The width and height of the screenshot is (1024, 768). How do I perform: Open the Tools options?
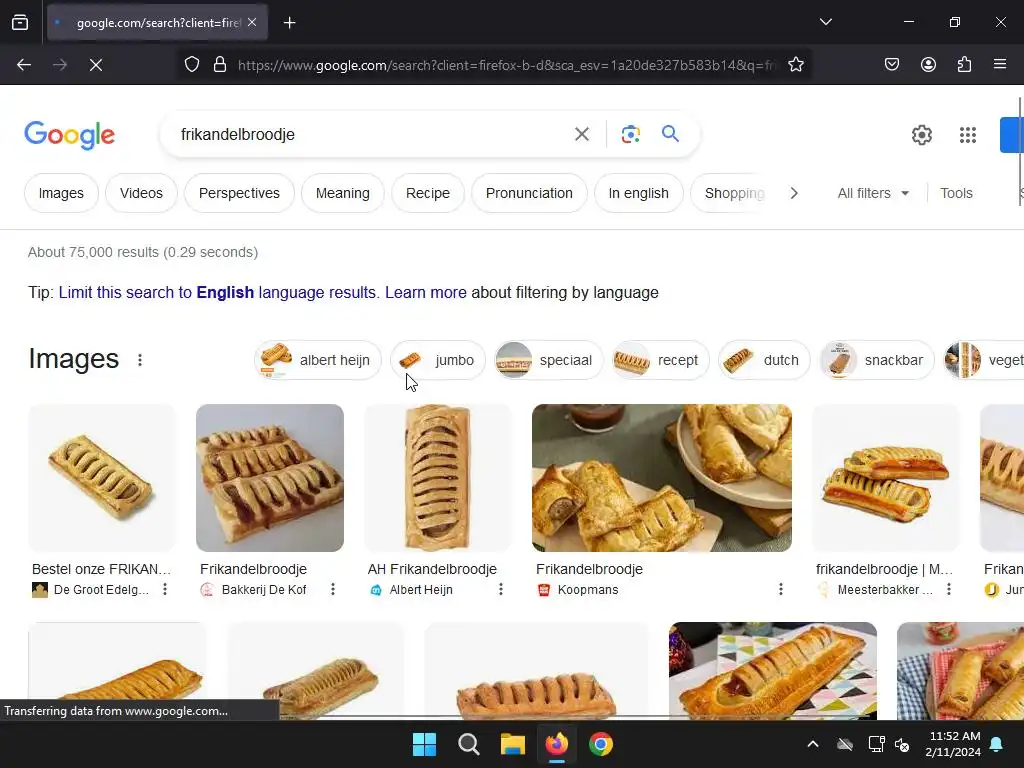click(x=956, y=193)
